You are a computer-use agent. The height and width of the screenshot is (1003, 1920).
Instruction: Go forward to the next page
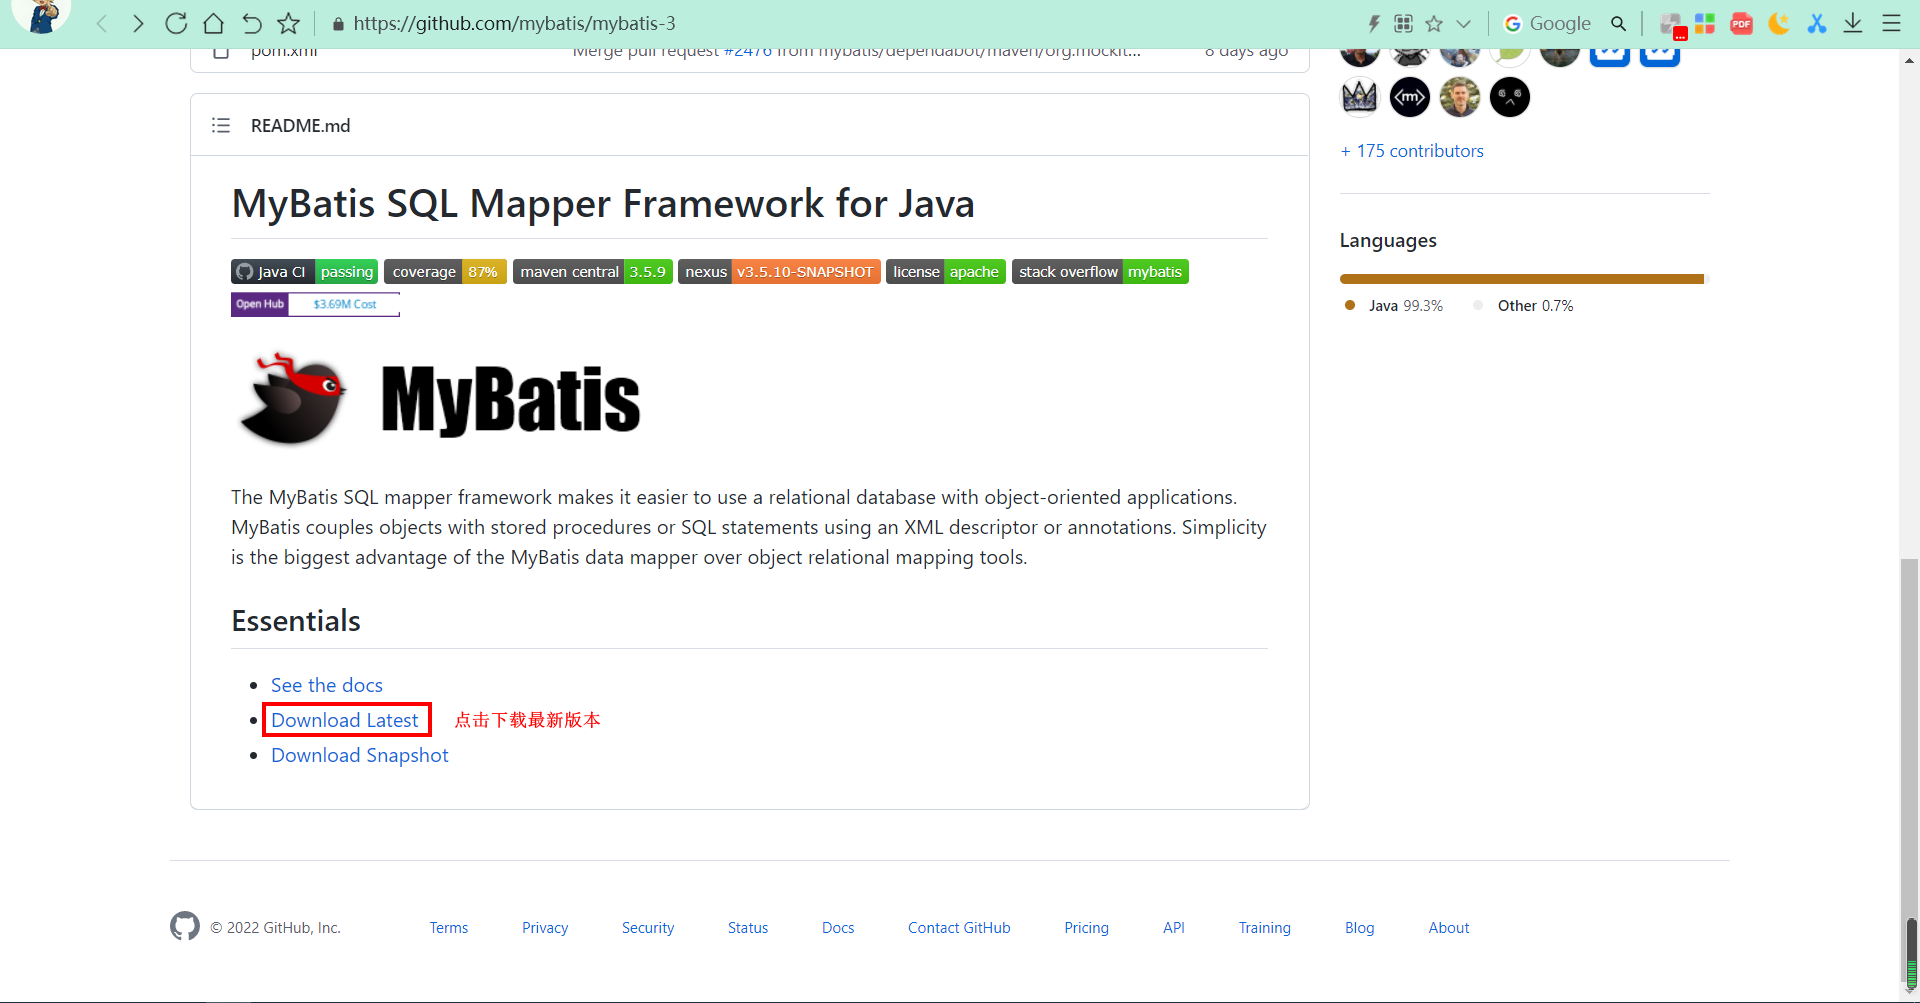point(138,23)
